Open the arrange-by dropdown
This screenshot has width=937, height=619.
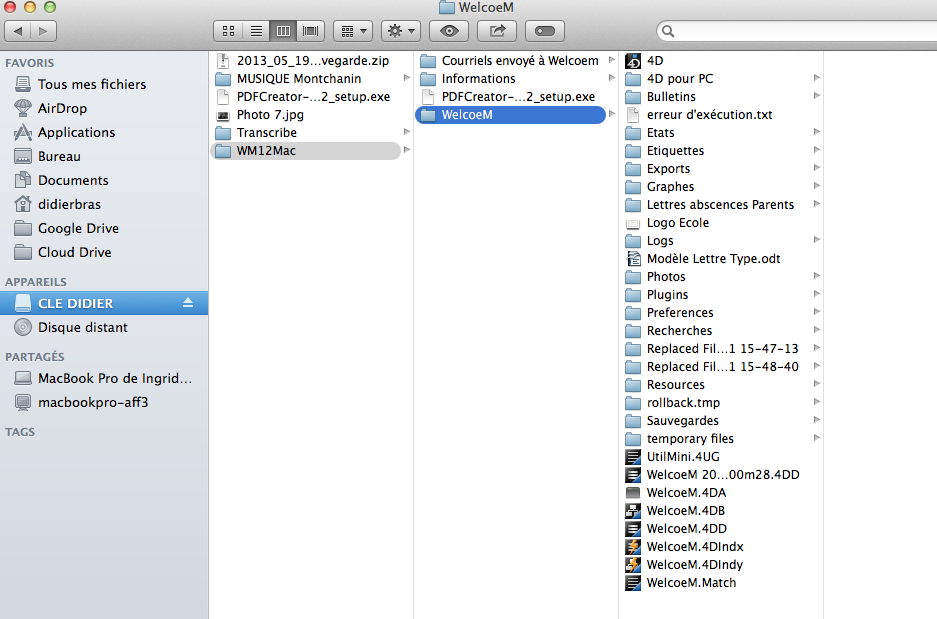[353, 31]
